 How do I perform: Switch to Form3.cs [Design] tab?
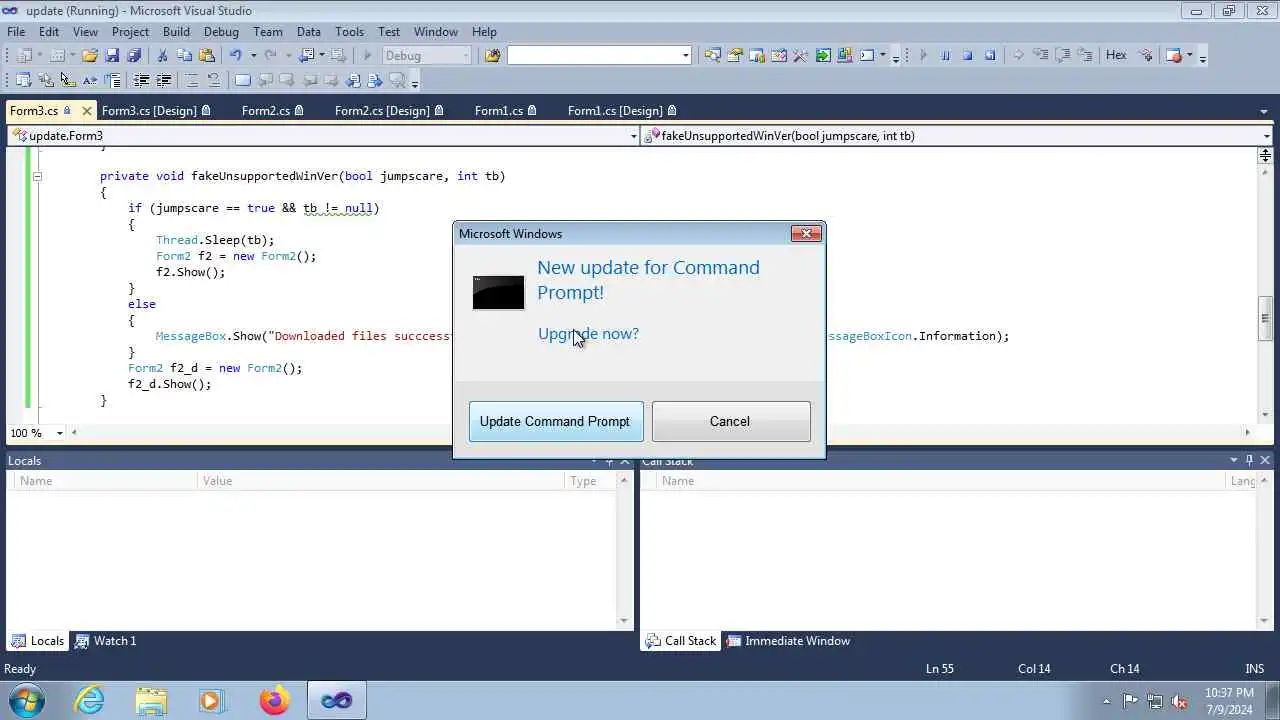(x=156, y=110)
